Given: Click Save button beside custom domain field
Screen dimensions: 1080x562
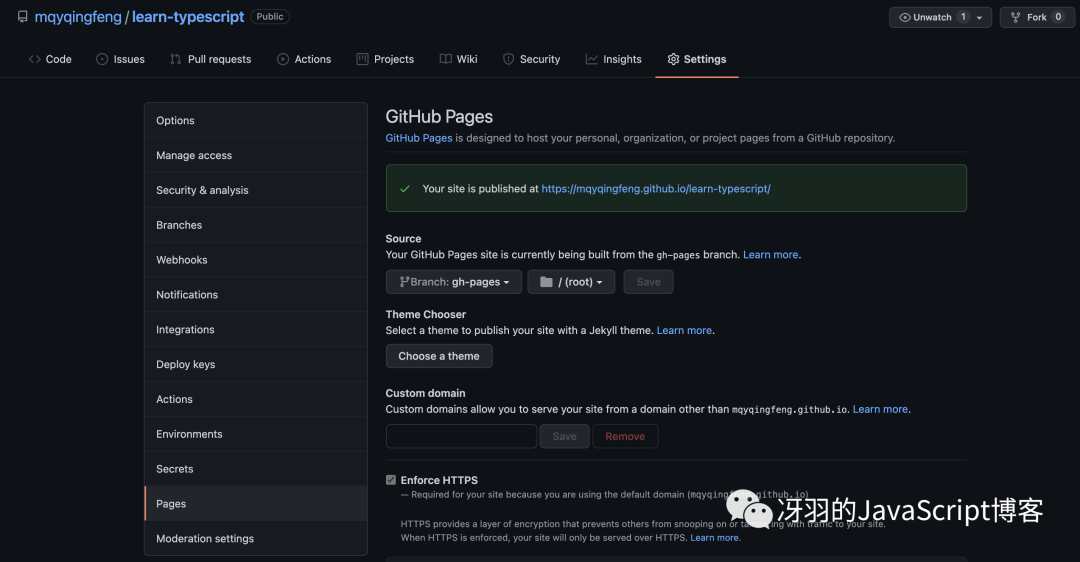Looking at the screenshot, I should (564, 437).
